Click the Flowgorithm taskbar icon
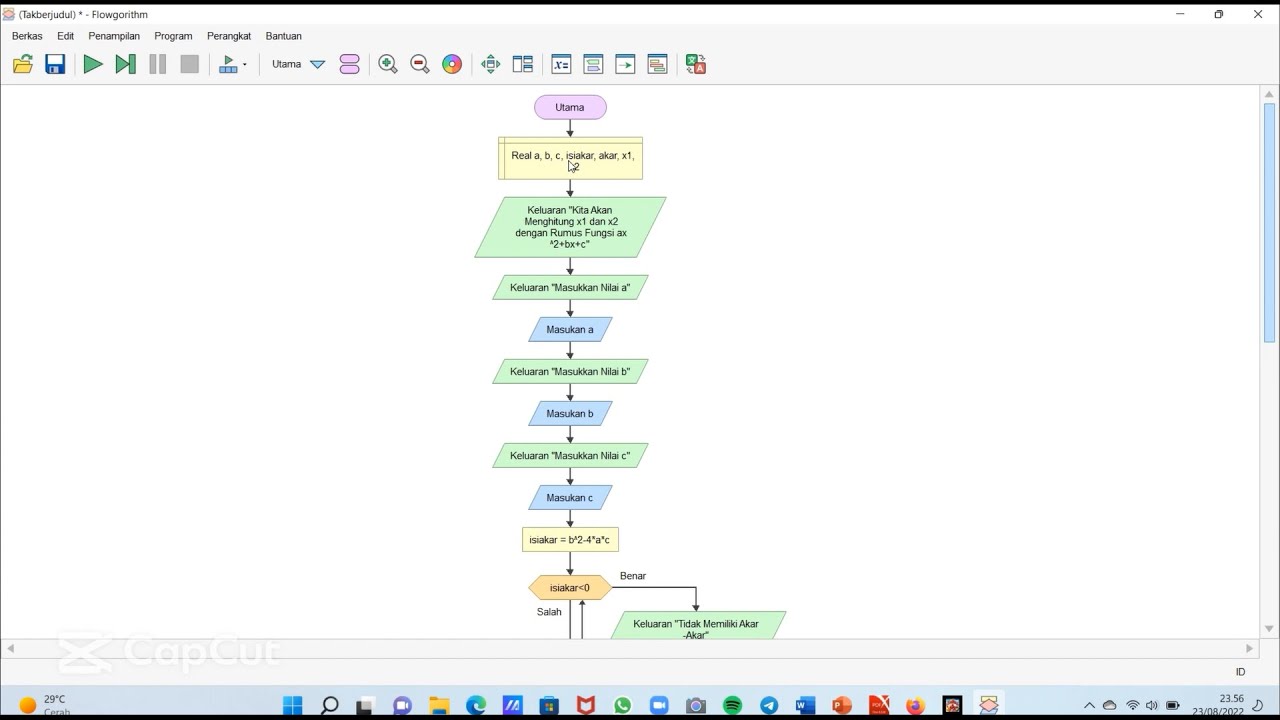The image size is (1280, 720). [989, 706]
